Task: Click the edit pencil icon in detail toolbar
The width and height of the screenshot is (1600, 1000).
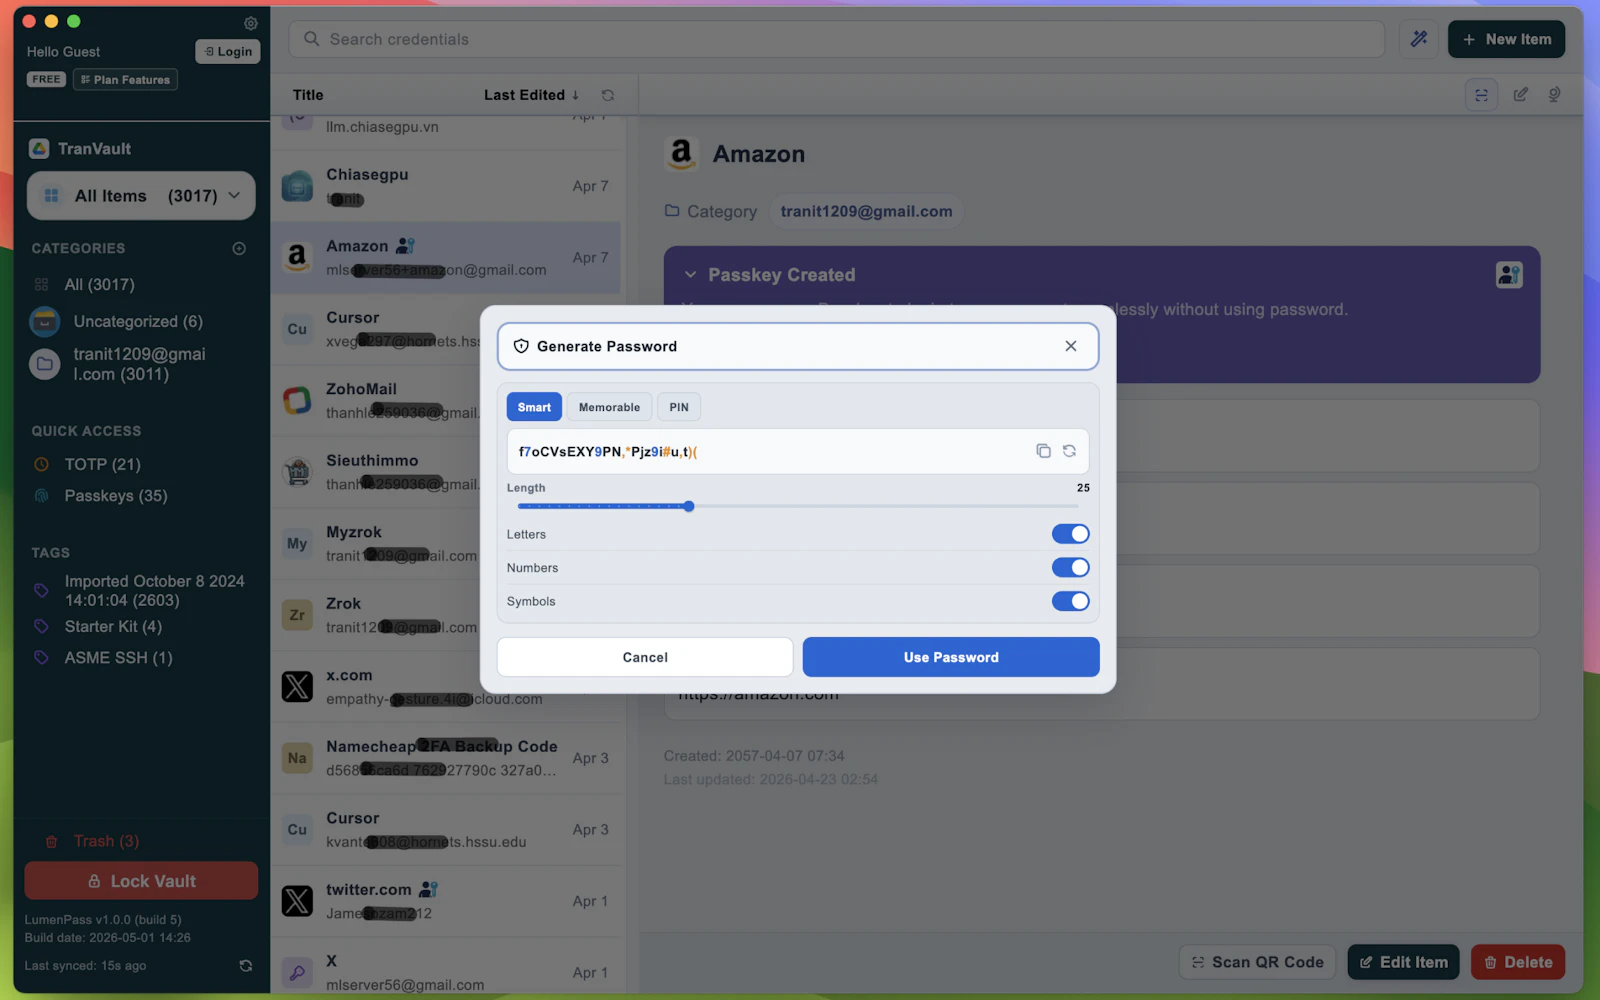Action: (x=1520, y=95)
